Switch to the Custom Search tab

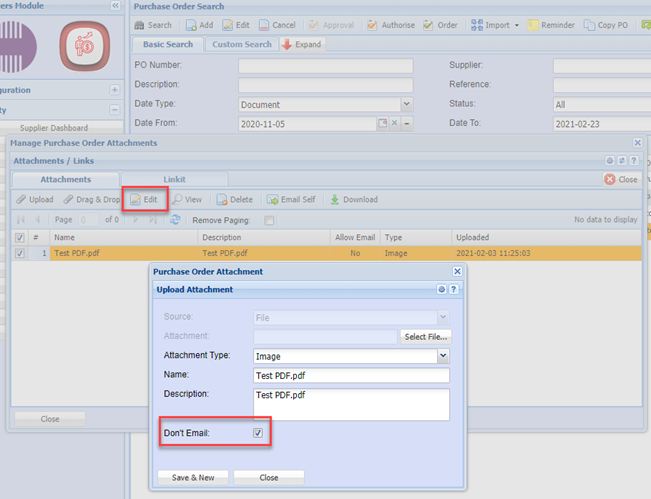(x=241, y=44)
